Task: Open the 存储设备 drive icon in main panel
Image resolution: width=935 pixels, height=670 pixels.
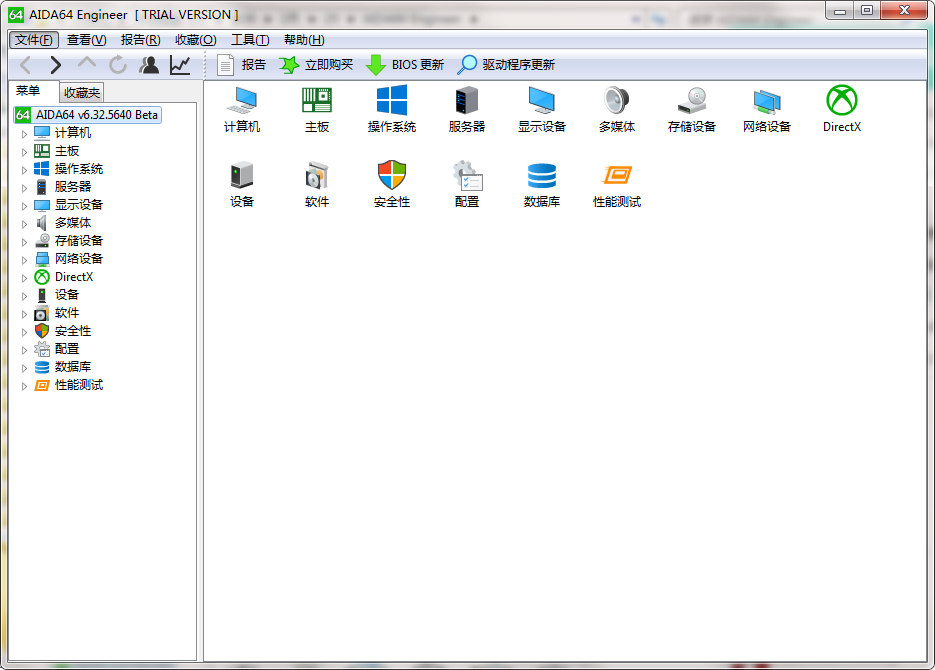Action: click(x=692, y=110)
